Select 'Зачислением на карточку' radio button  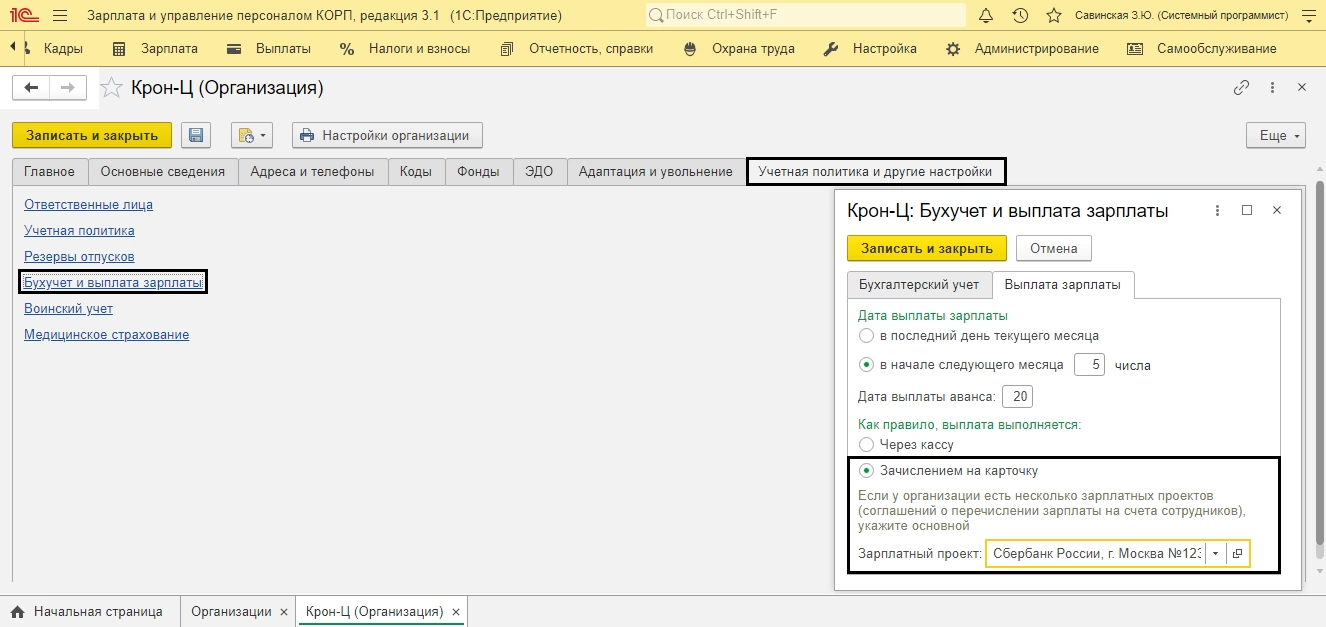866,470
